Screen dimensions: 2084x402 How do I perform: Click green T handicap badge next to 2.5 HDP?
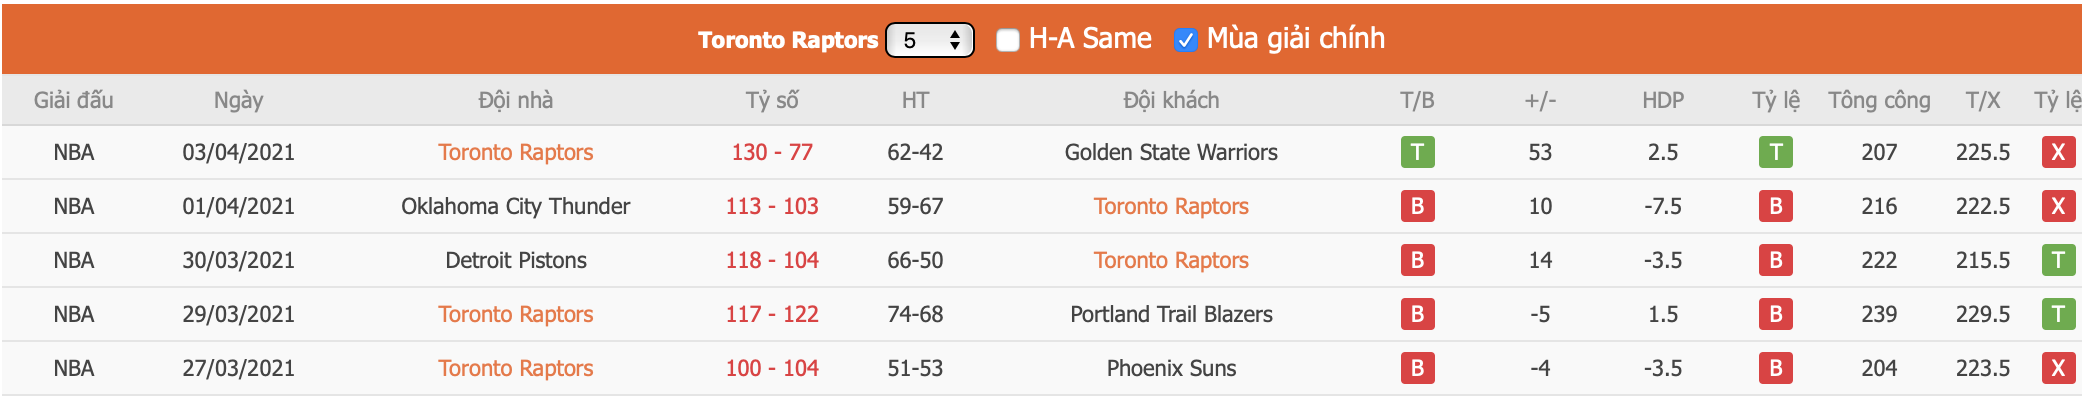tap(1775, 152)
